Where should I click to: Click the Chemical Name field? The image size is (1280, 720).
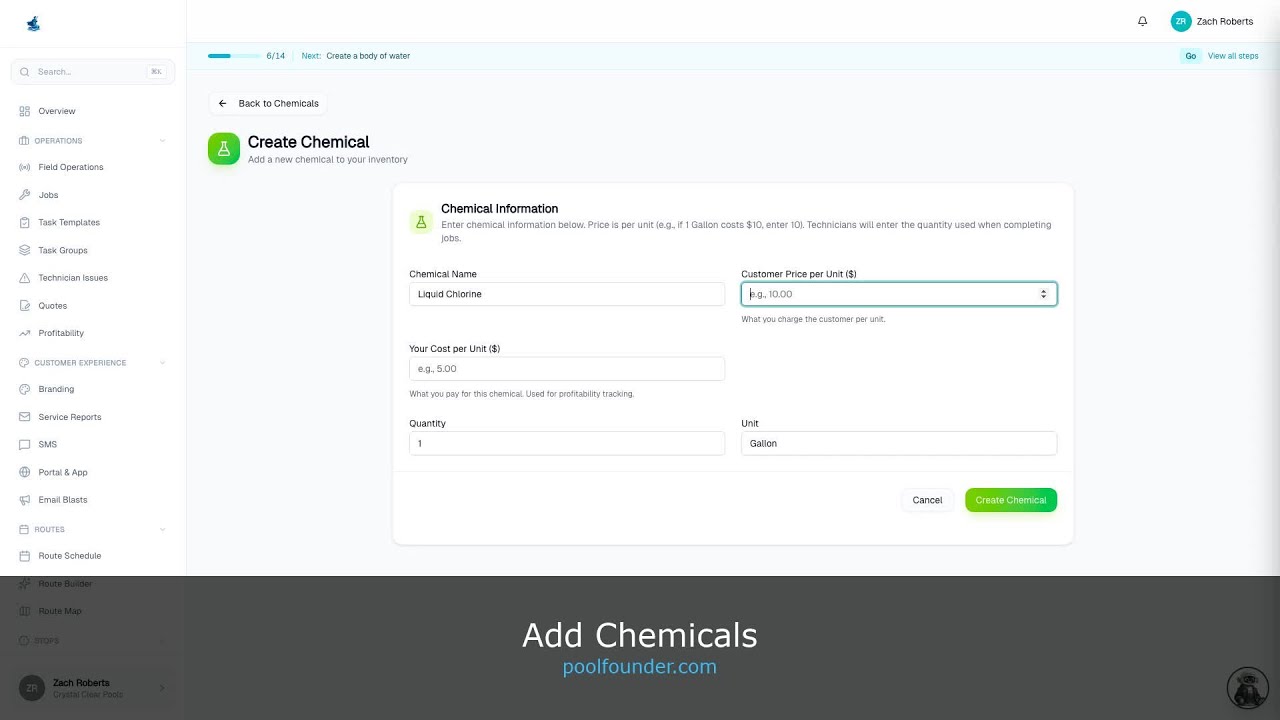pos(567,294)
